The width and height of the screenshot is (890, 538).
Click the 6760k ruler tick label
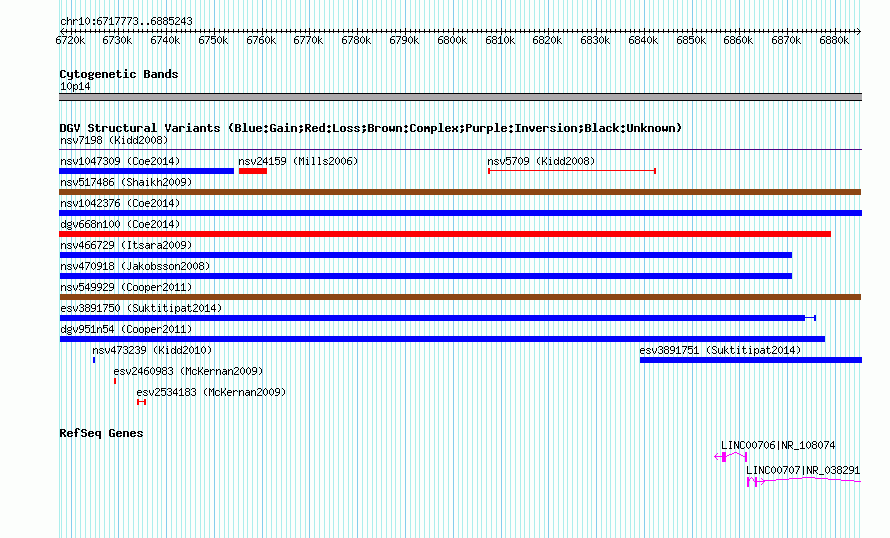point(261,41)
